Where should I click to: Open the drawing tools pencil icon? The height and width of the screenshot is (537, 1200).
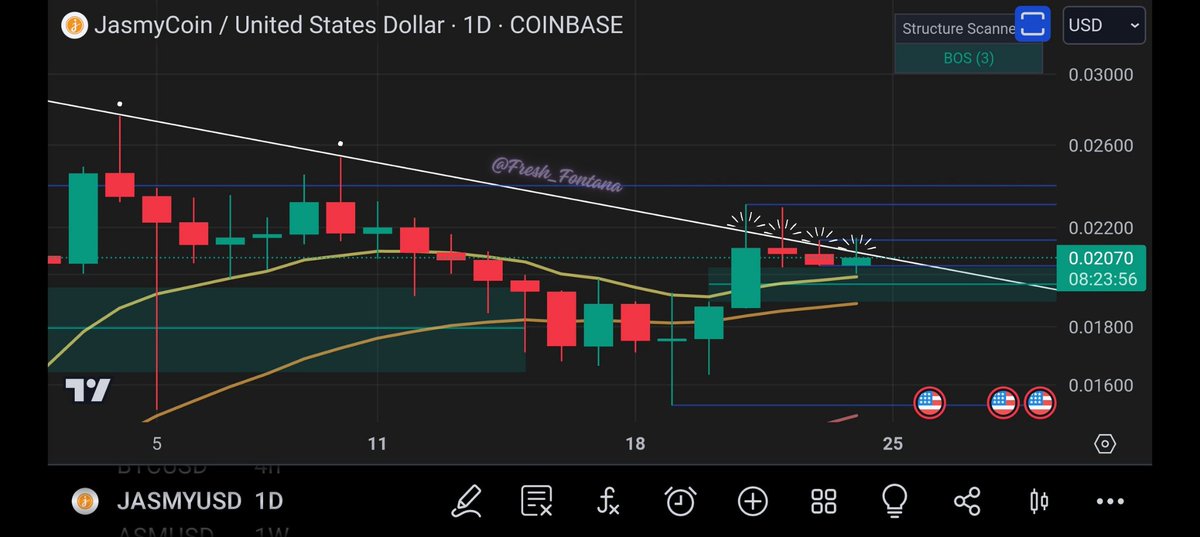coord(466,500)
